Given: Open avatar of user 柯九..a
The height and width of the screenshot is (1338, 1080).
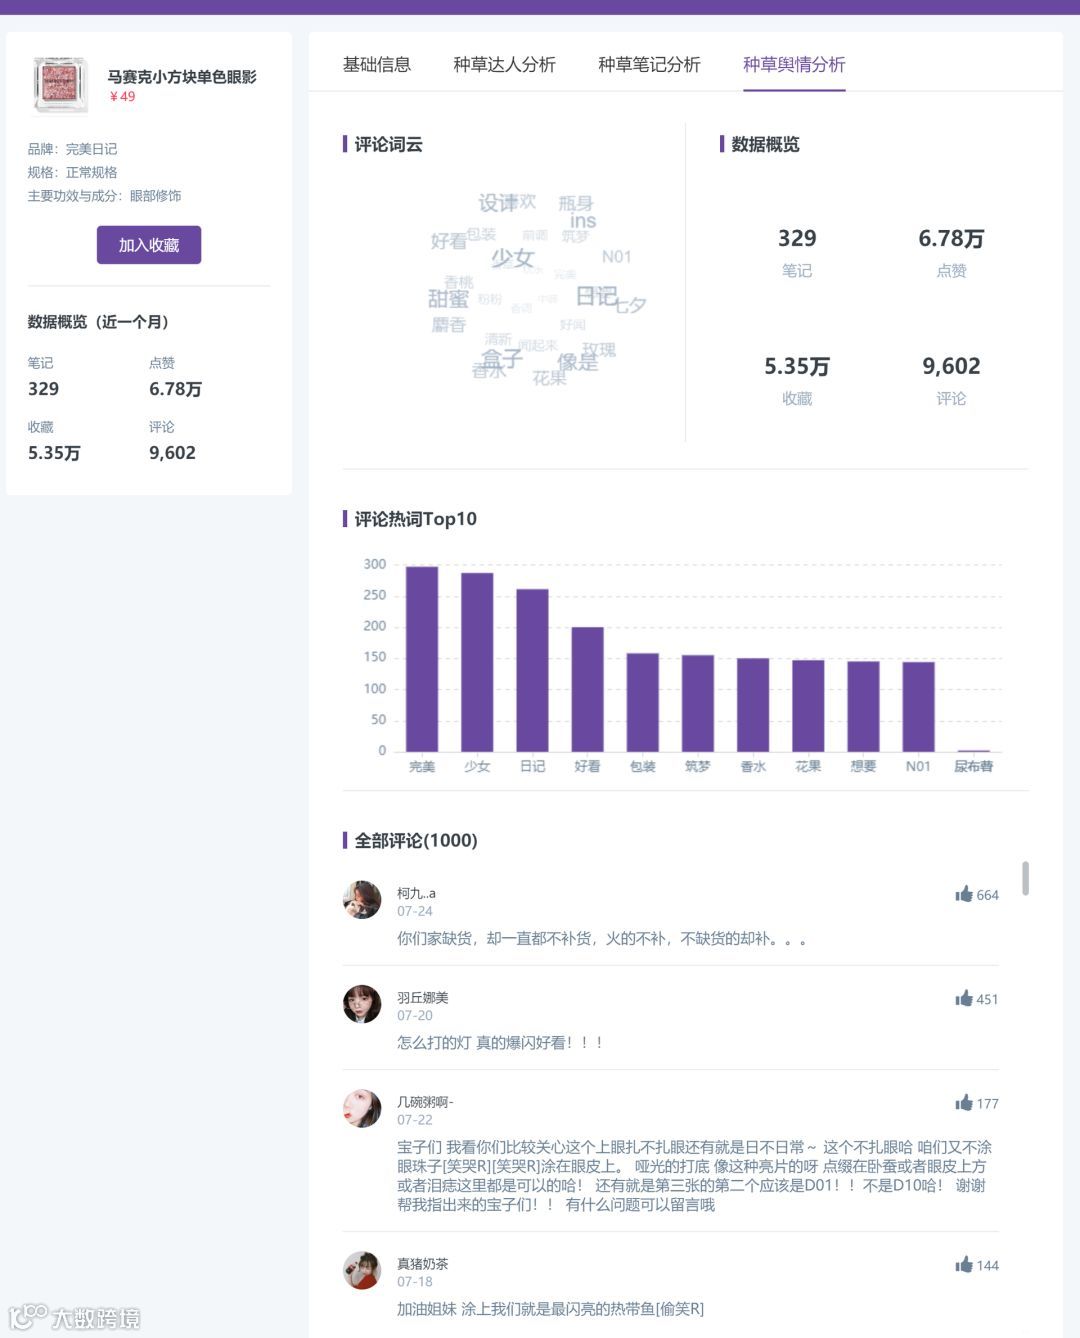Looking at the screenshot, I should point(362,900).
